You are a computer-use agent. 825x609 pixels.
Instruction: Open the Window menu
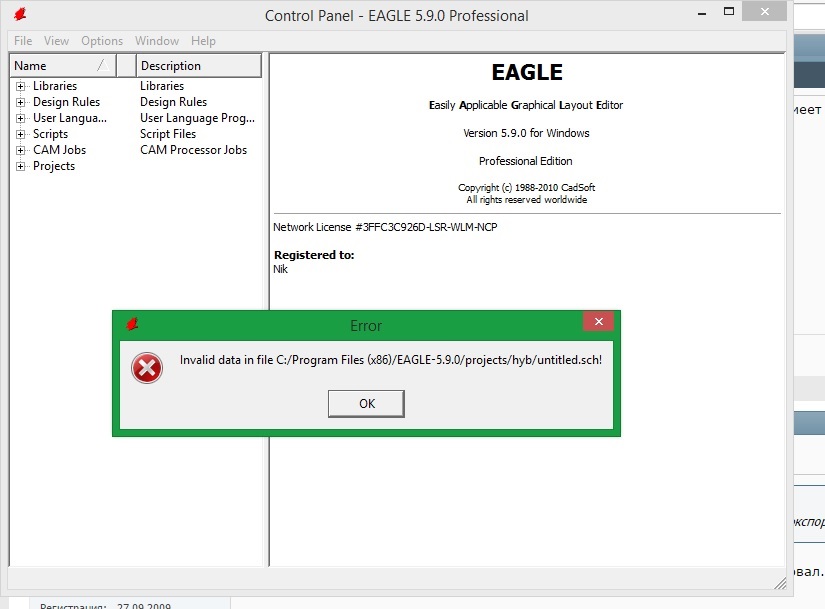(x=157, y=41)
